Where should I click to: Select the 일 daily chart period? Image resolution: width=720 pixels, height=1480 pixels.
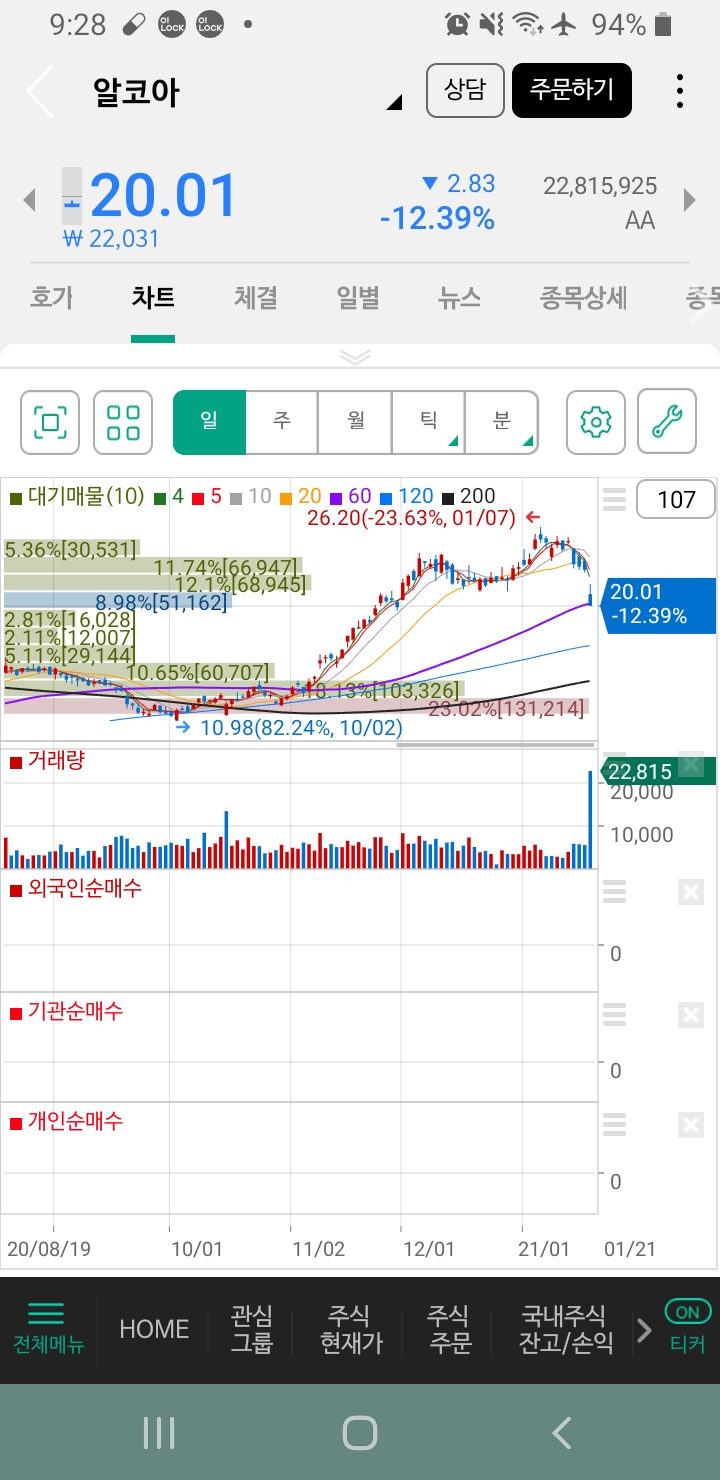click(x=209, y=422)
